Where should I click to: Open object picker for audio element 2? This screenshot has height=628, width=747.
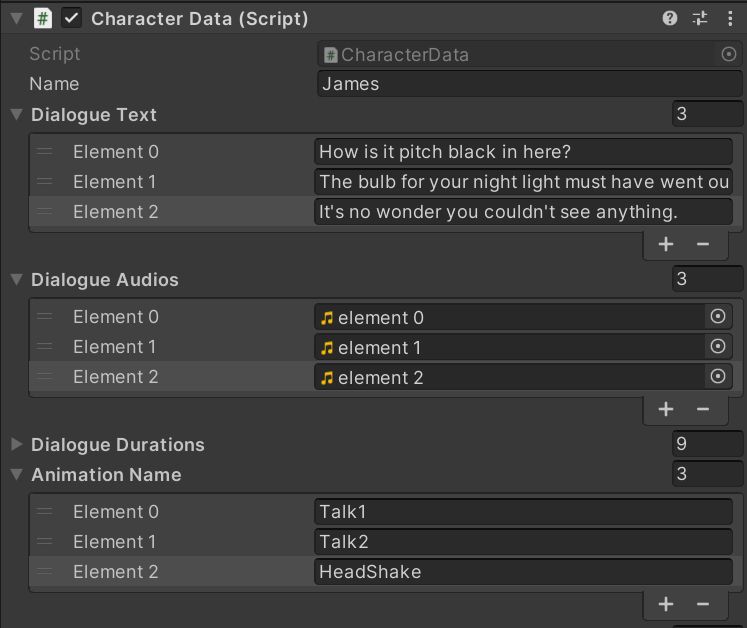pyautogui.click(x=718, y=376)
